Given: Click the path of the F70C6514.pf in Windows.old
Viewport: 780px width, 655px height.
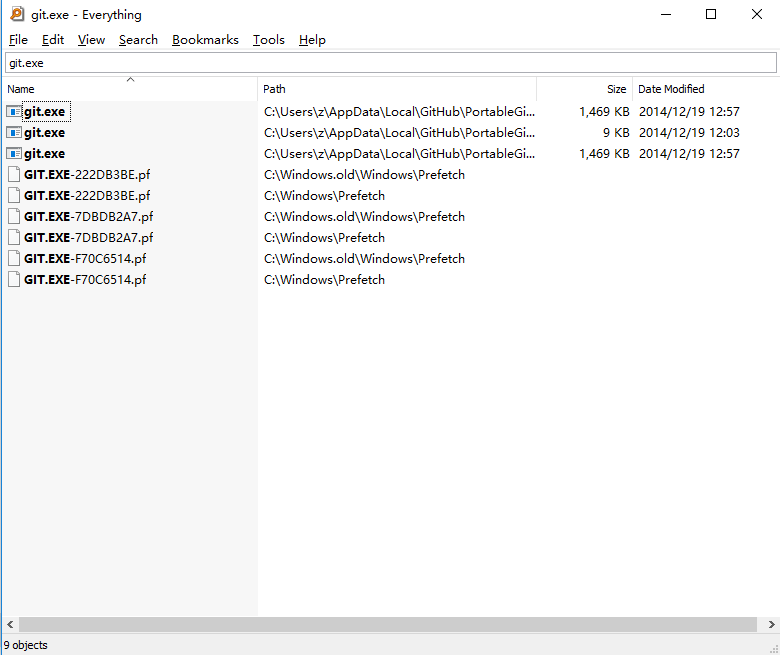Looking at the screenshot, I should [364, 258].
